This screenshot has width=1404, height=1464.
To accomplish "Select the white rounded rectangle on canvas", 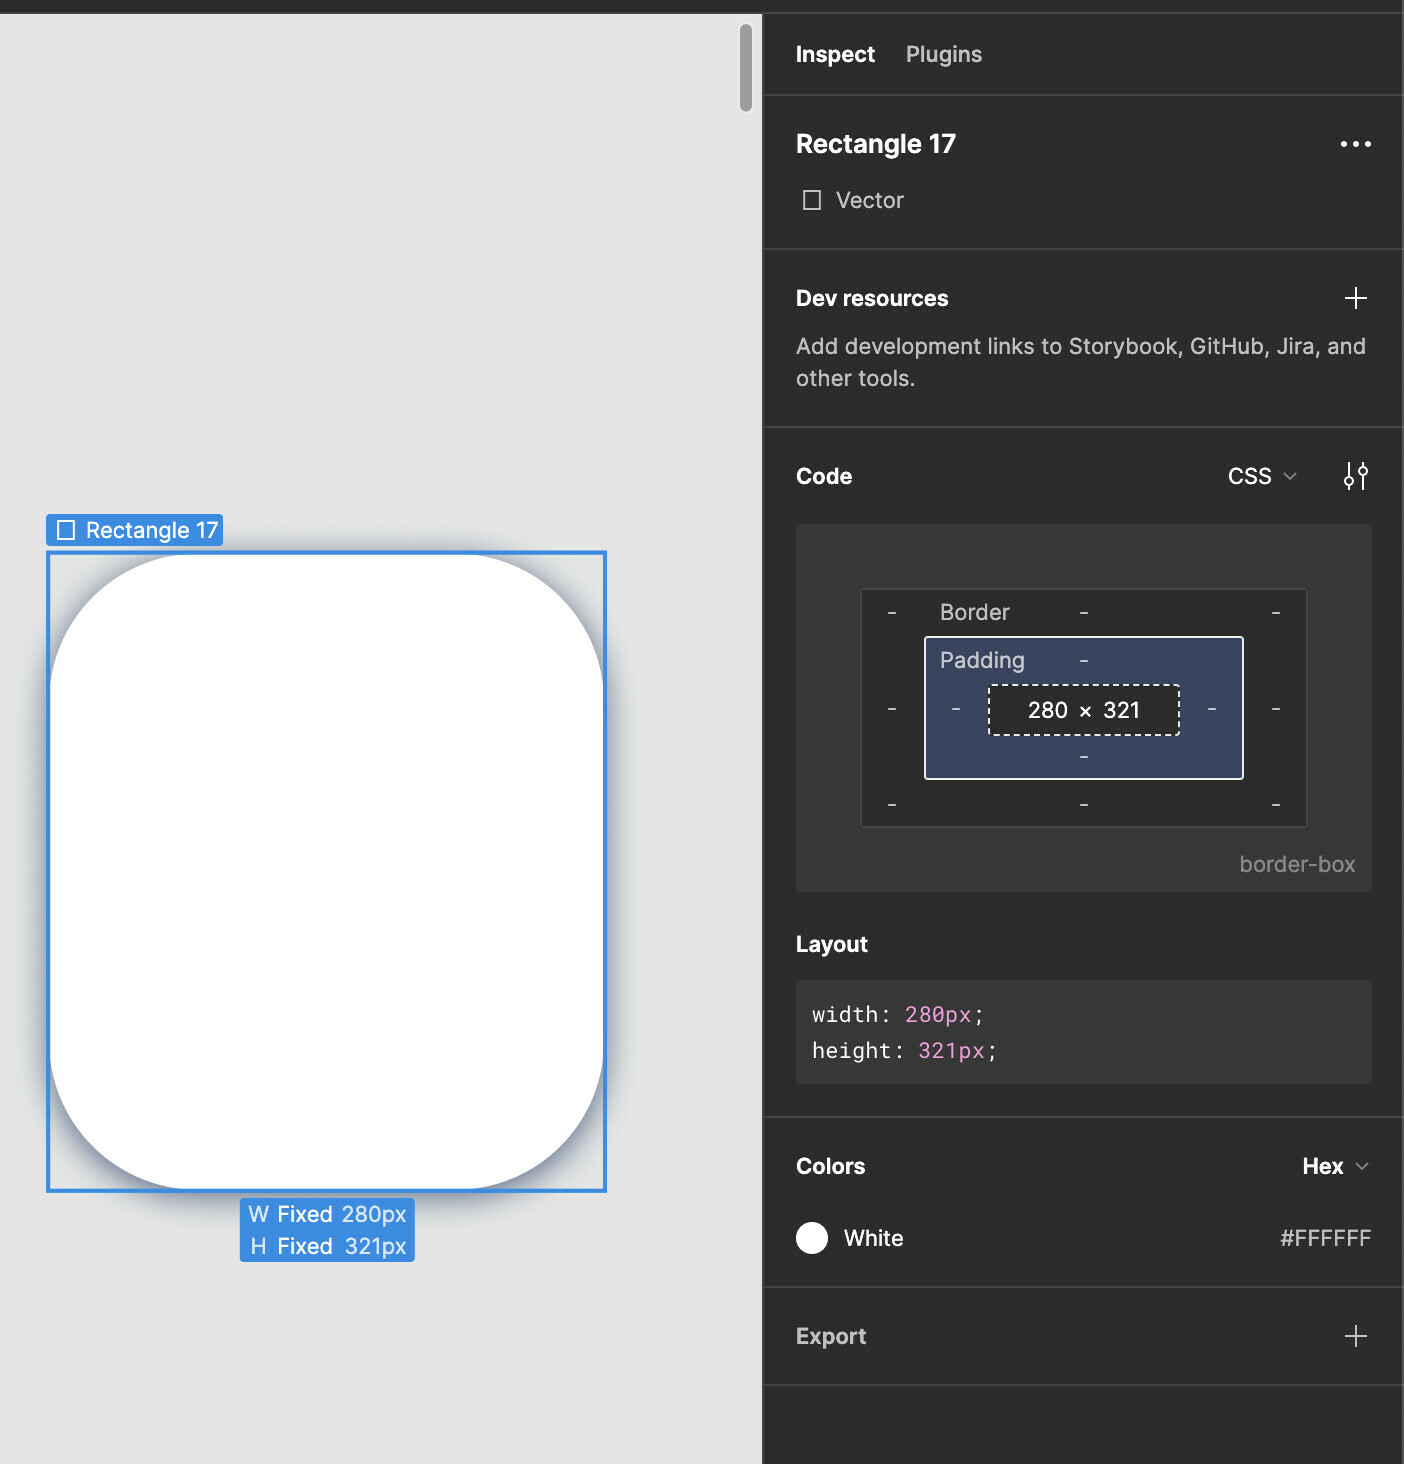I will pos(326,871).
